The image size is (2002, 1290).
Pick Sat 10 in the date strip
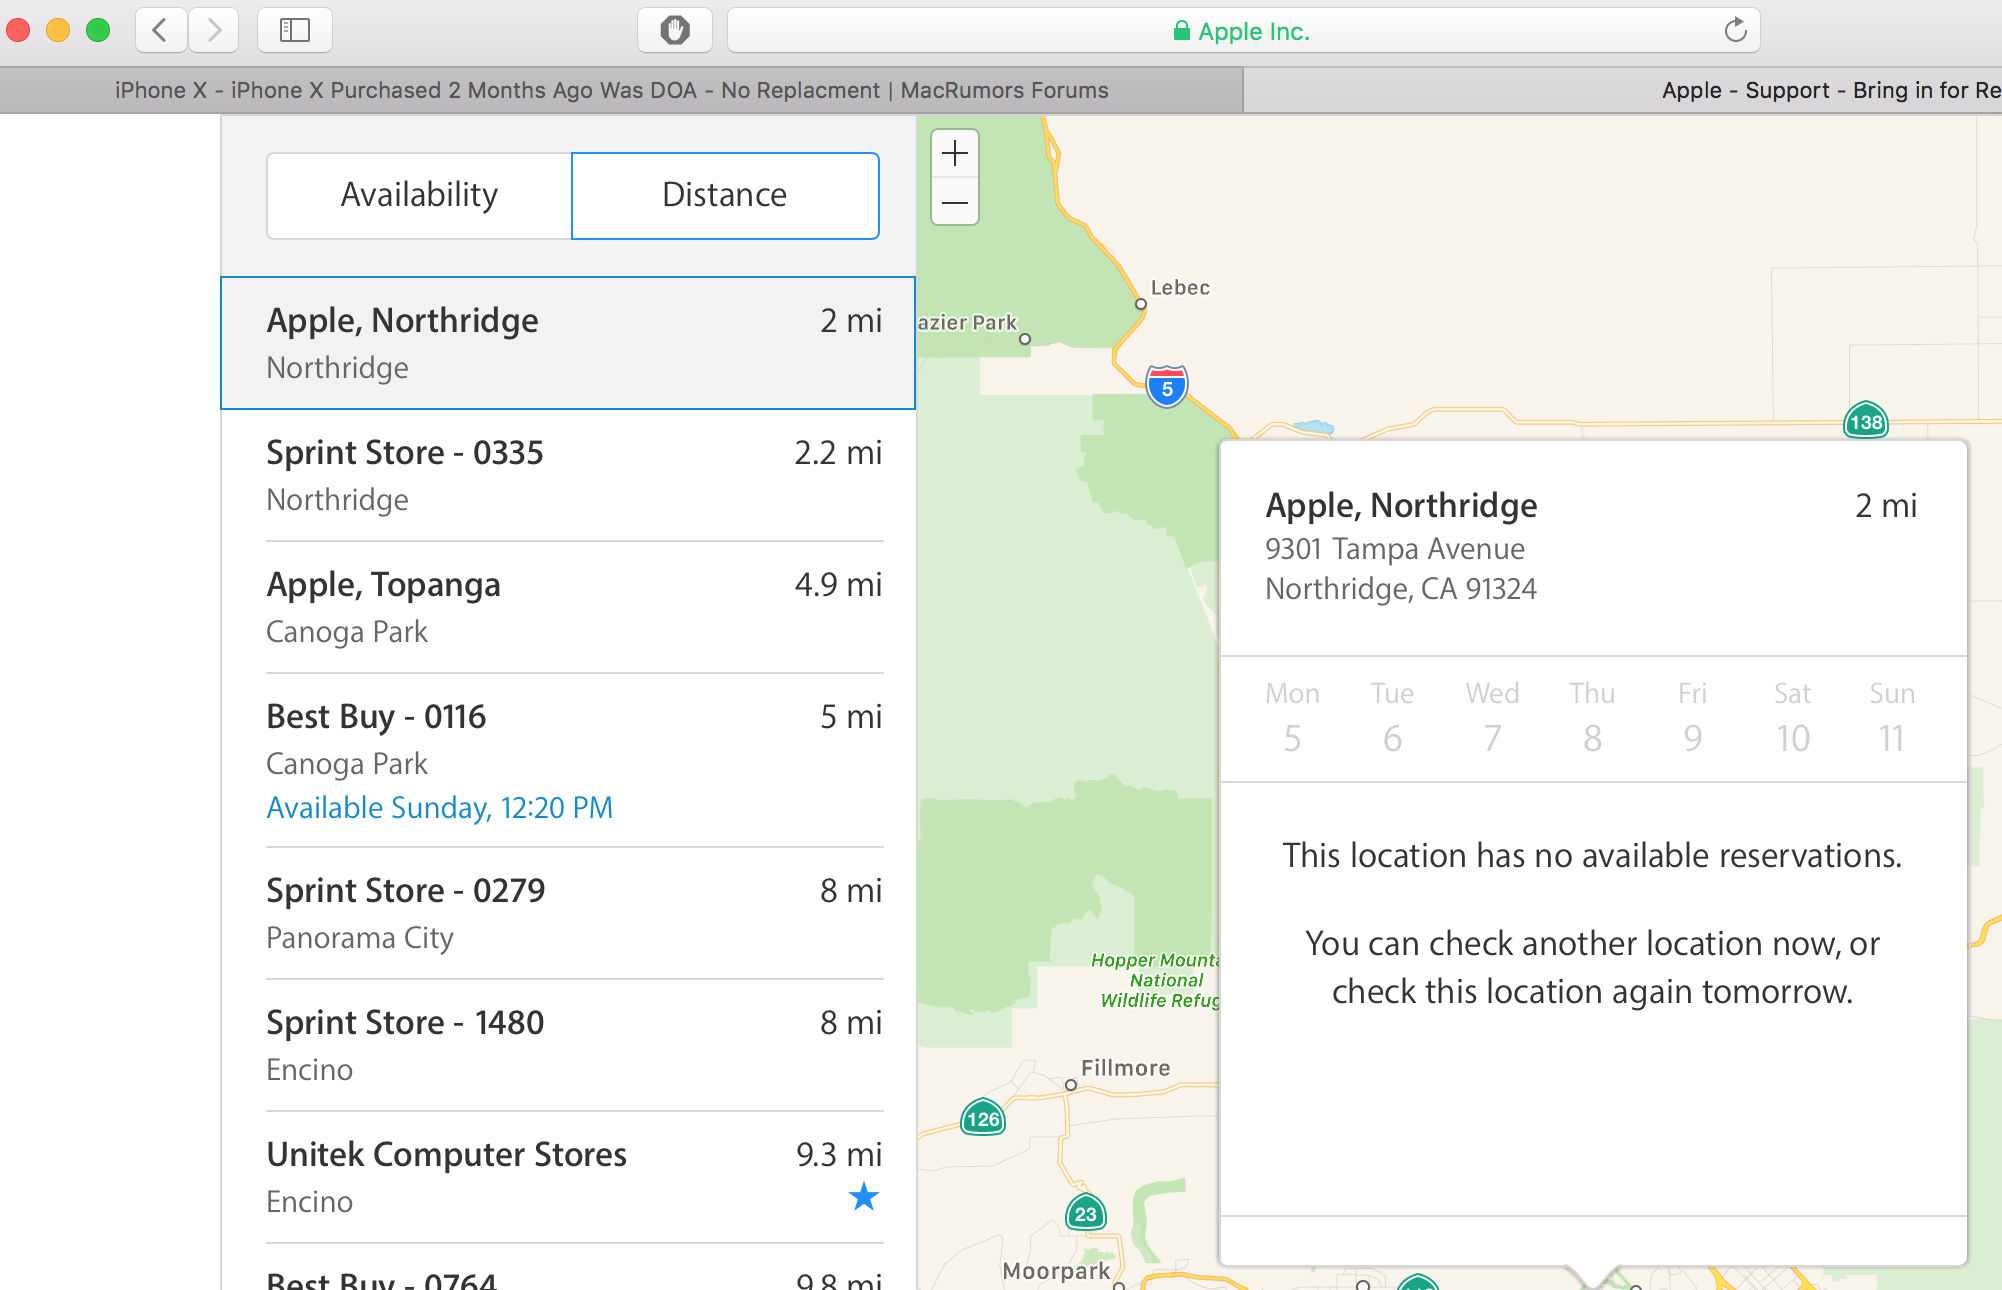point(1792,717)
